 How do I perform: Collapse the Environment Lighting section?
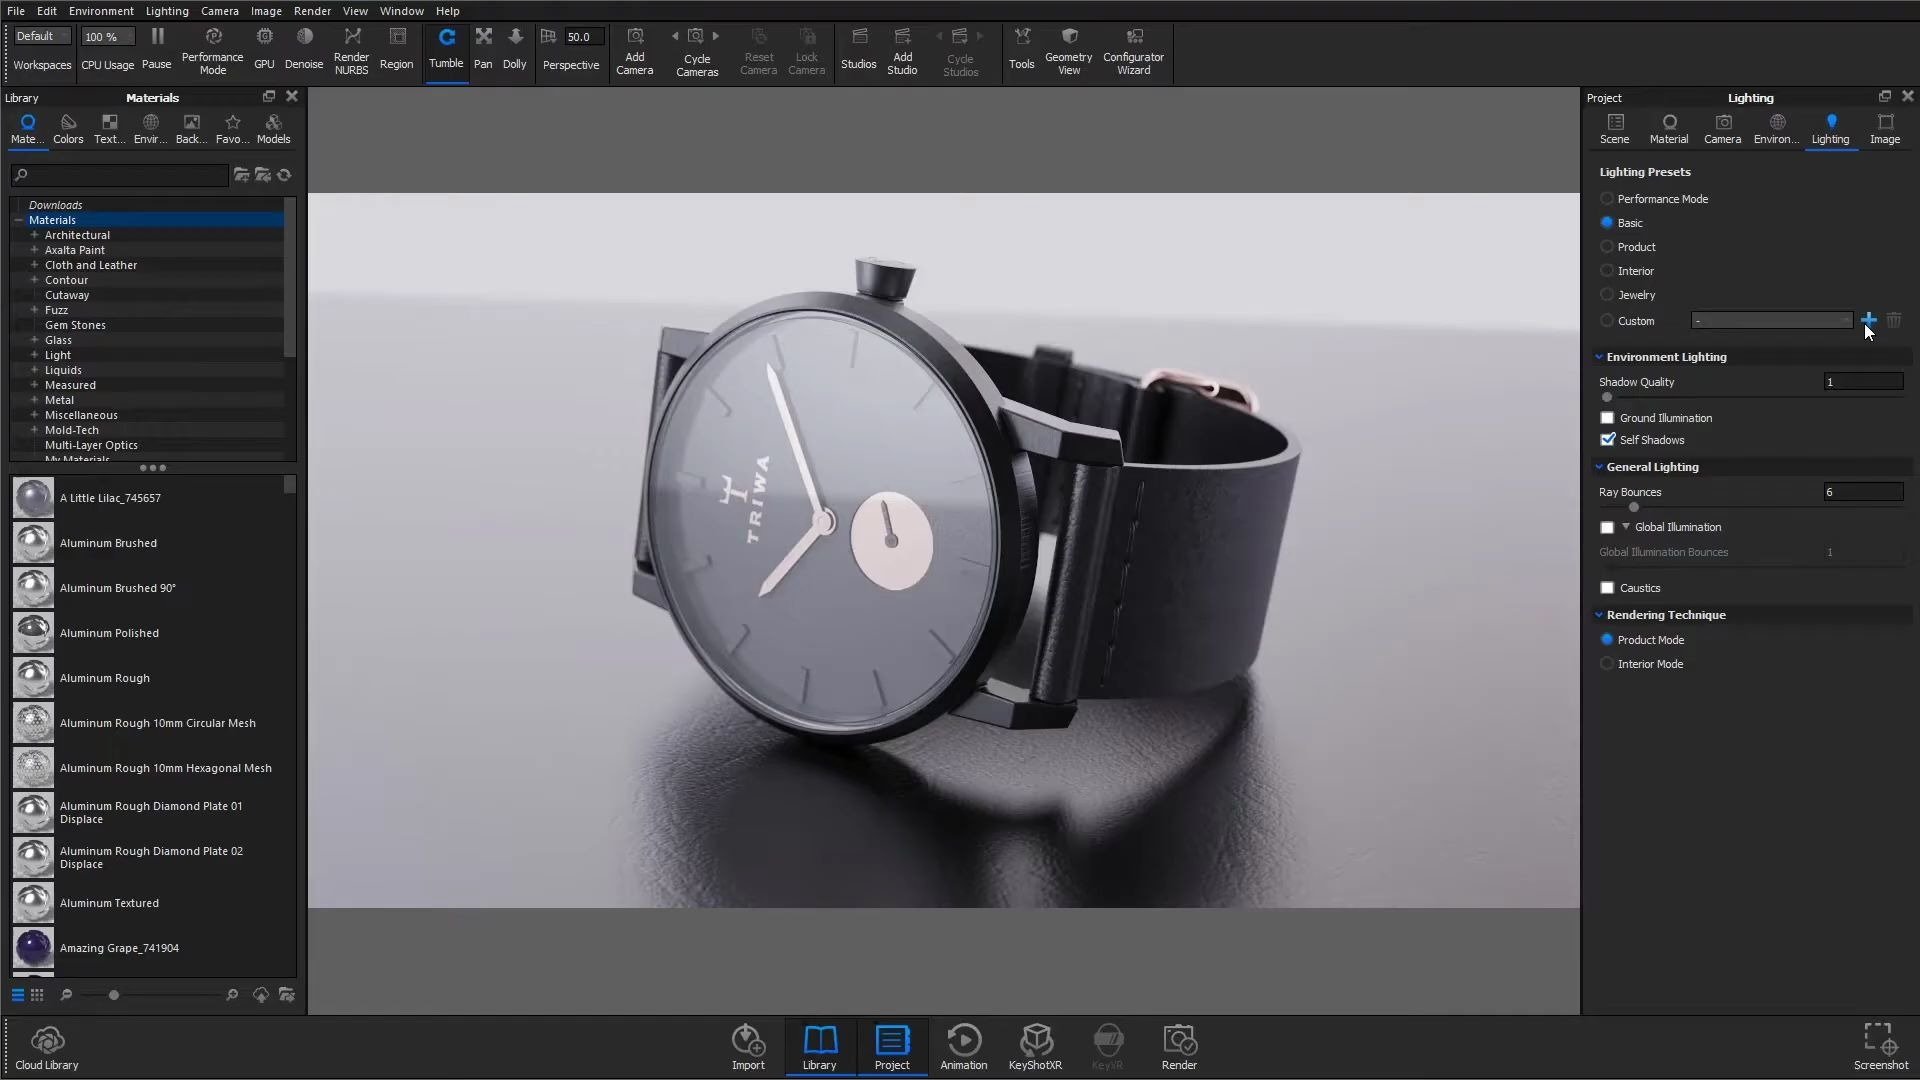tap(1600, 356)
